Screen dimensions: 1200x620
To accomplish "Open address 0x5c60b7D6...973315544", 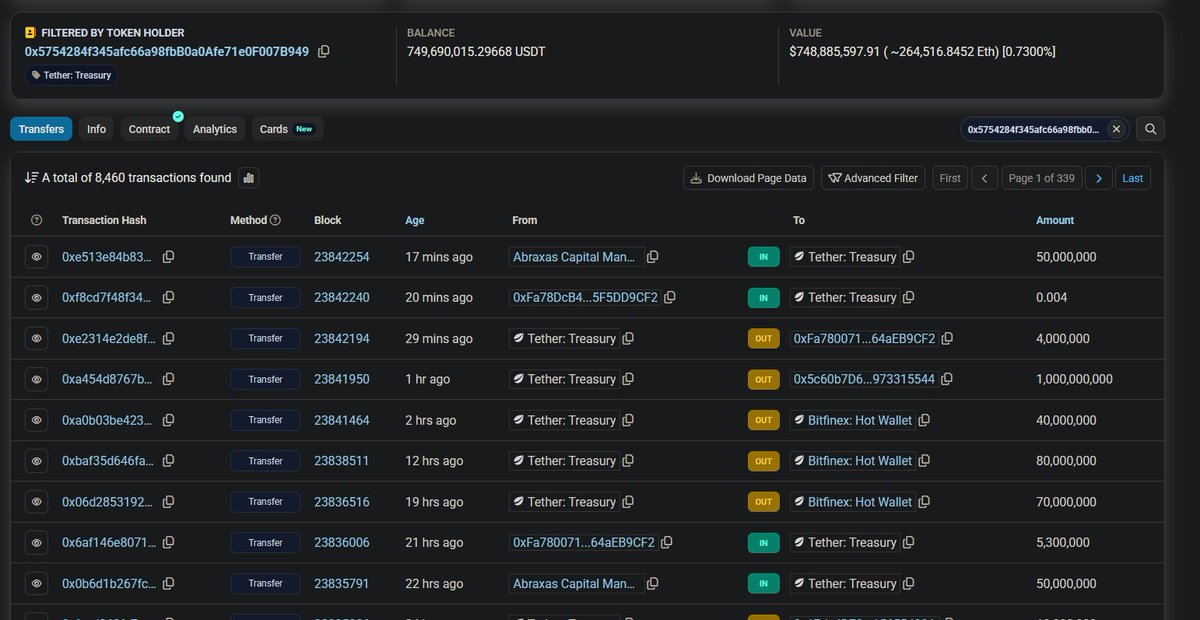I will coord(864,380).
